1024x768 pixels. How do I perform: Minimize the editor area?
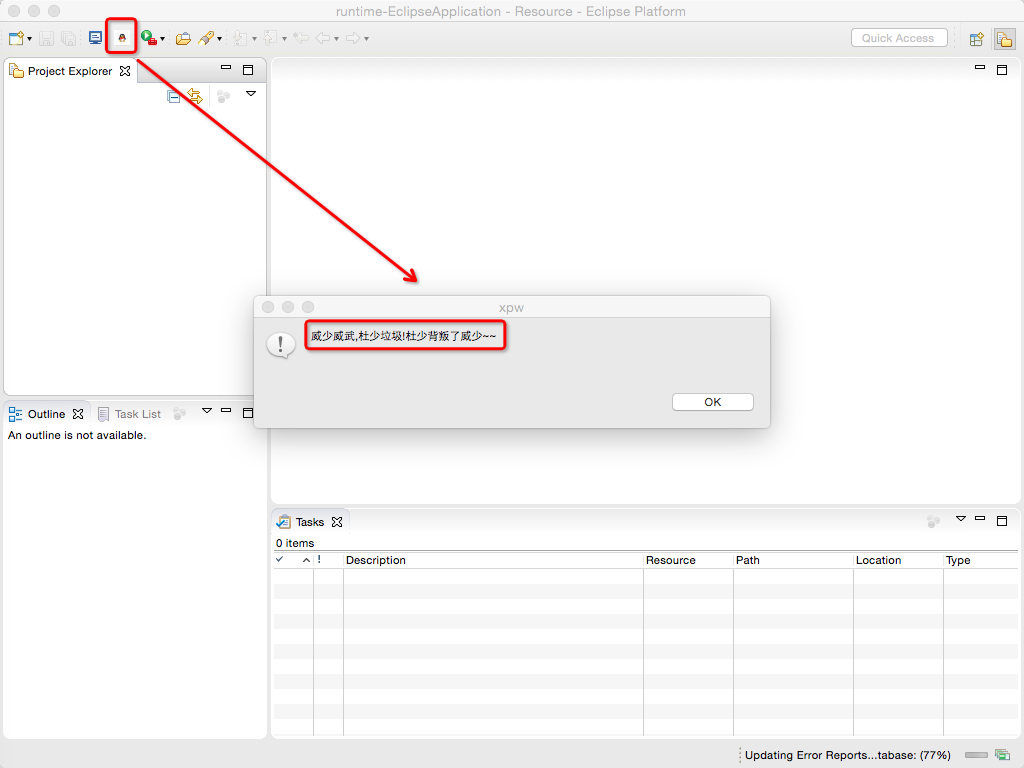coord(980,67)
